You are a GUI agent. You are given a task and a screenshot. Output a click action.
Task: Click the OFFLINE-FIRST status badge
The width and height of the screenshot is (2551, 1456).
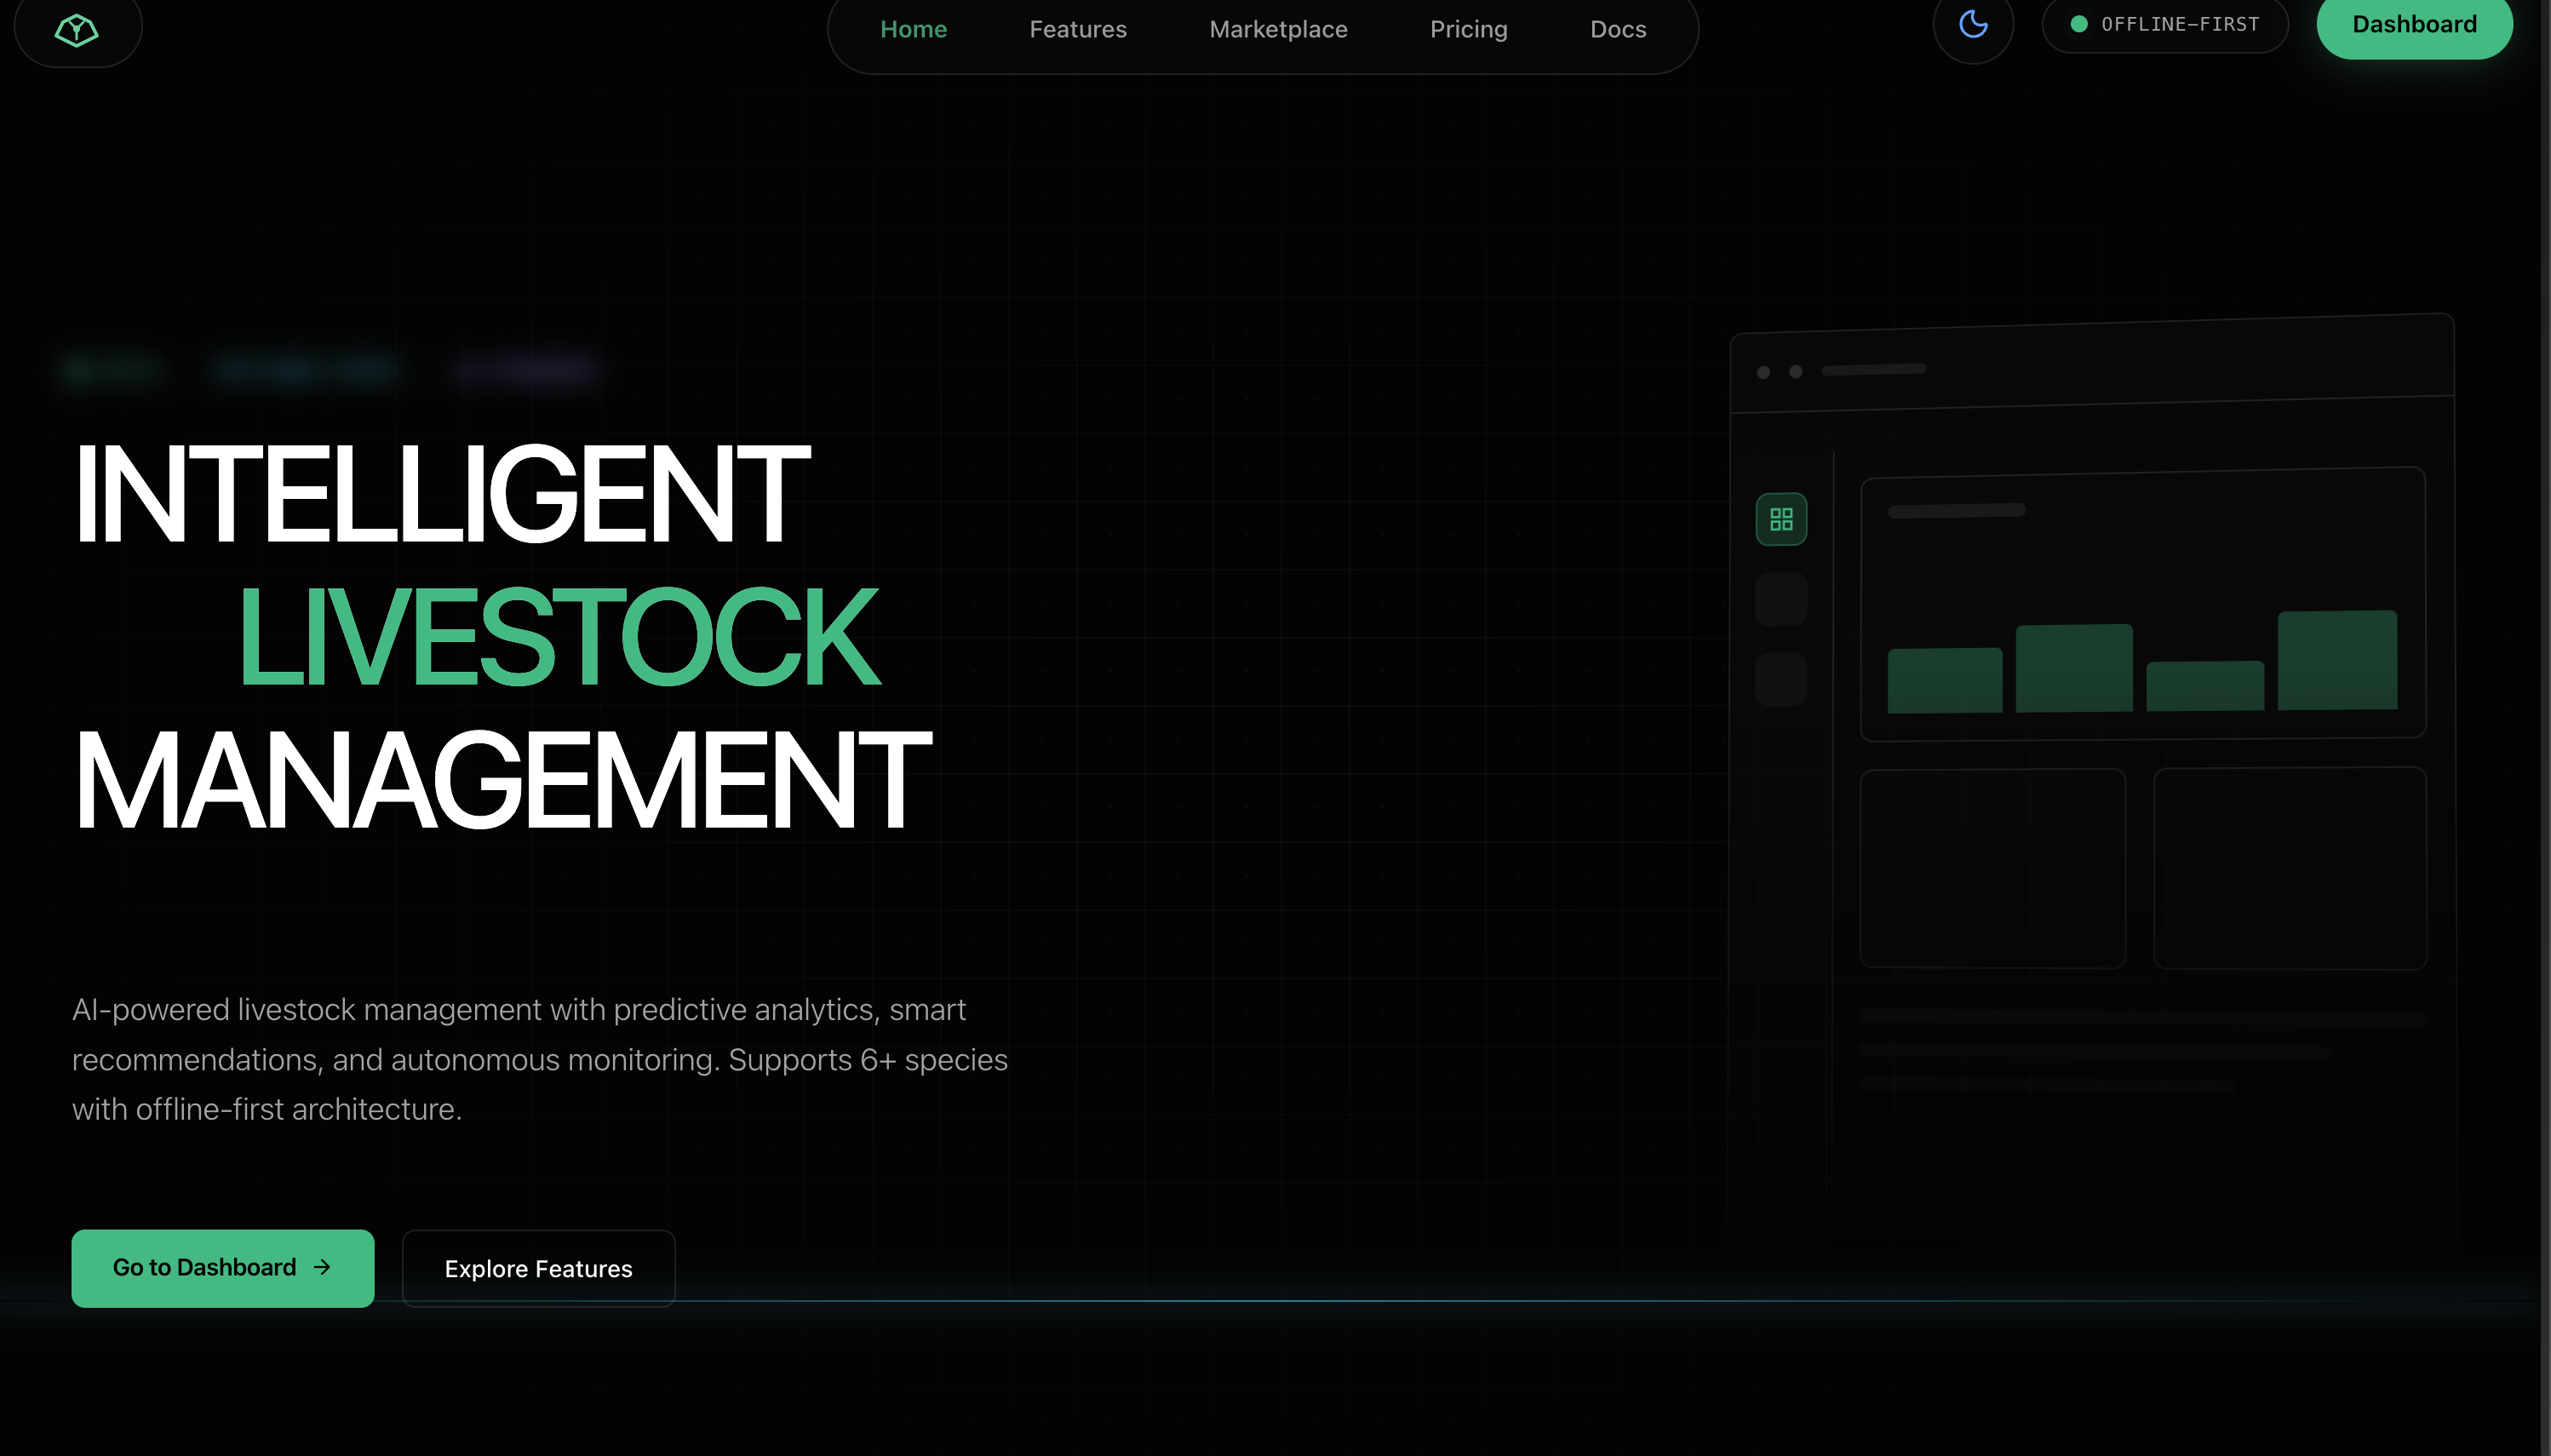2165,24
